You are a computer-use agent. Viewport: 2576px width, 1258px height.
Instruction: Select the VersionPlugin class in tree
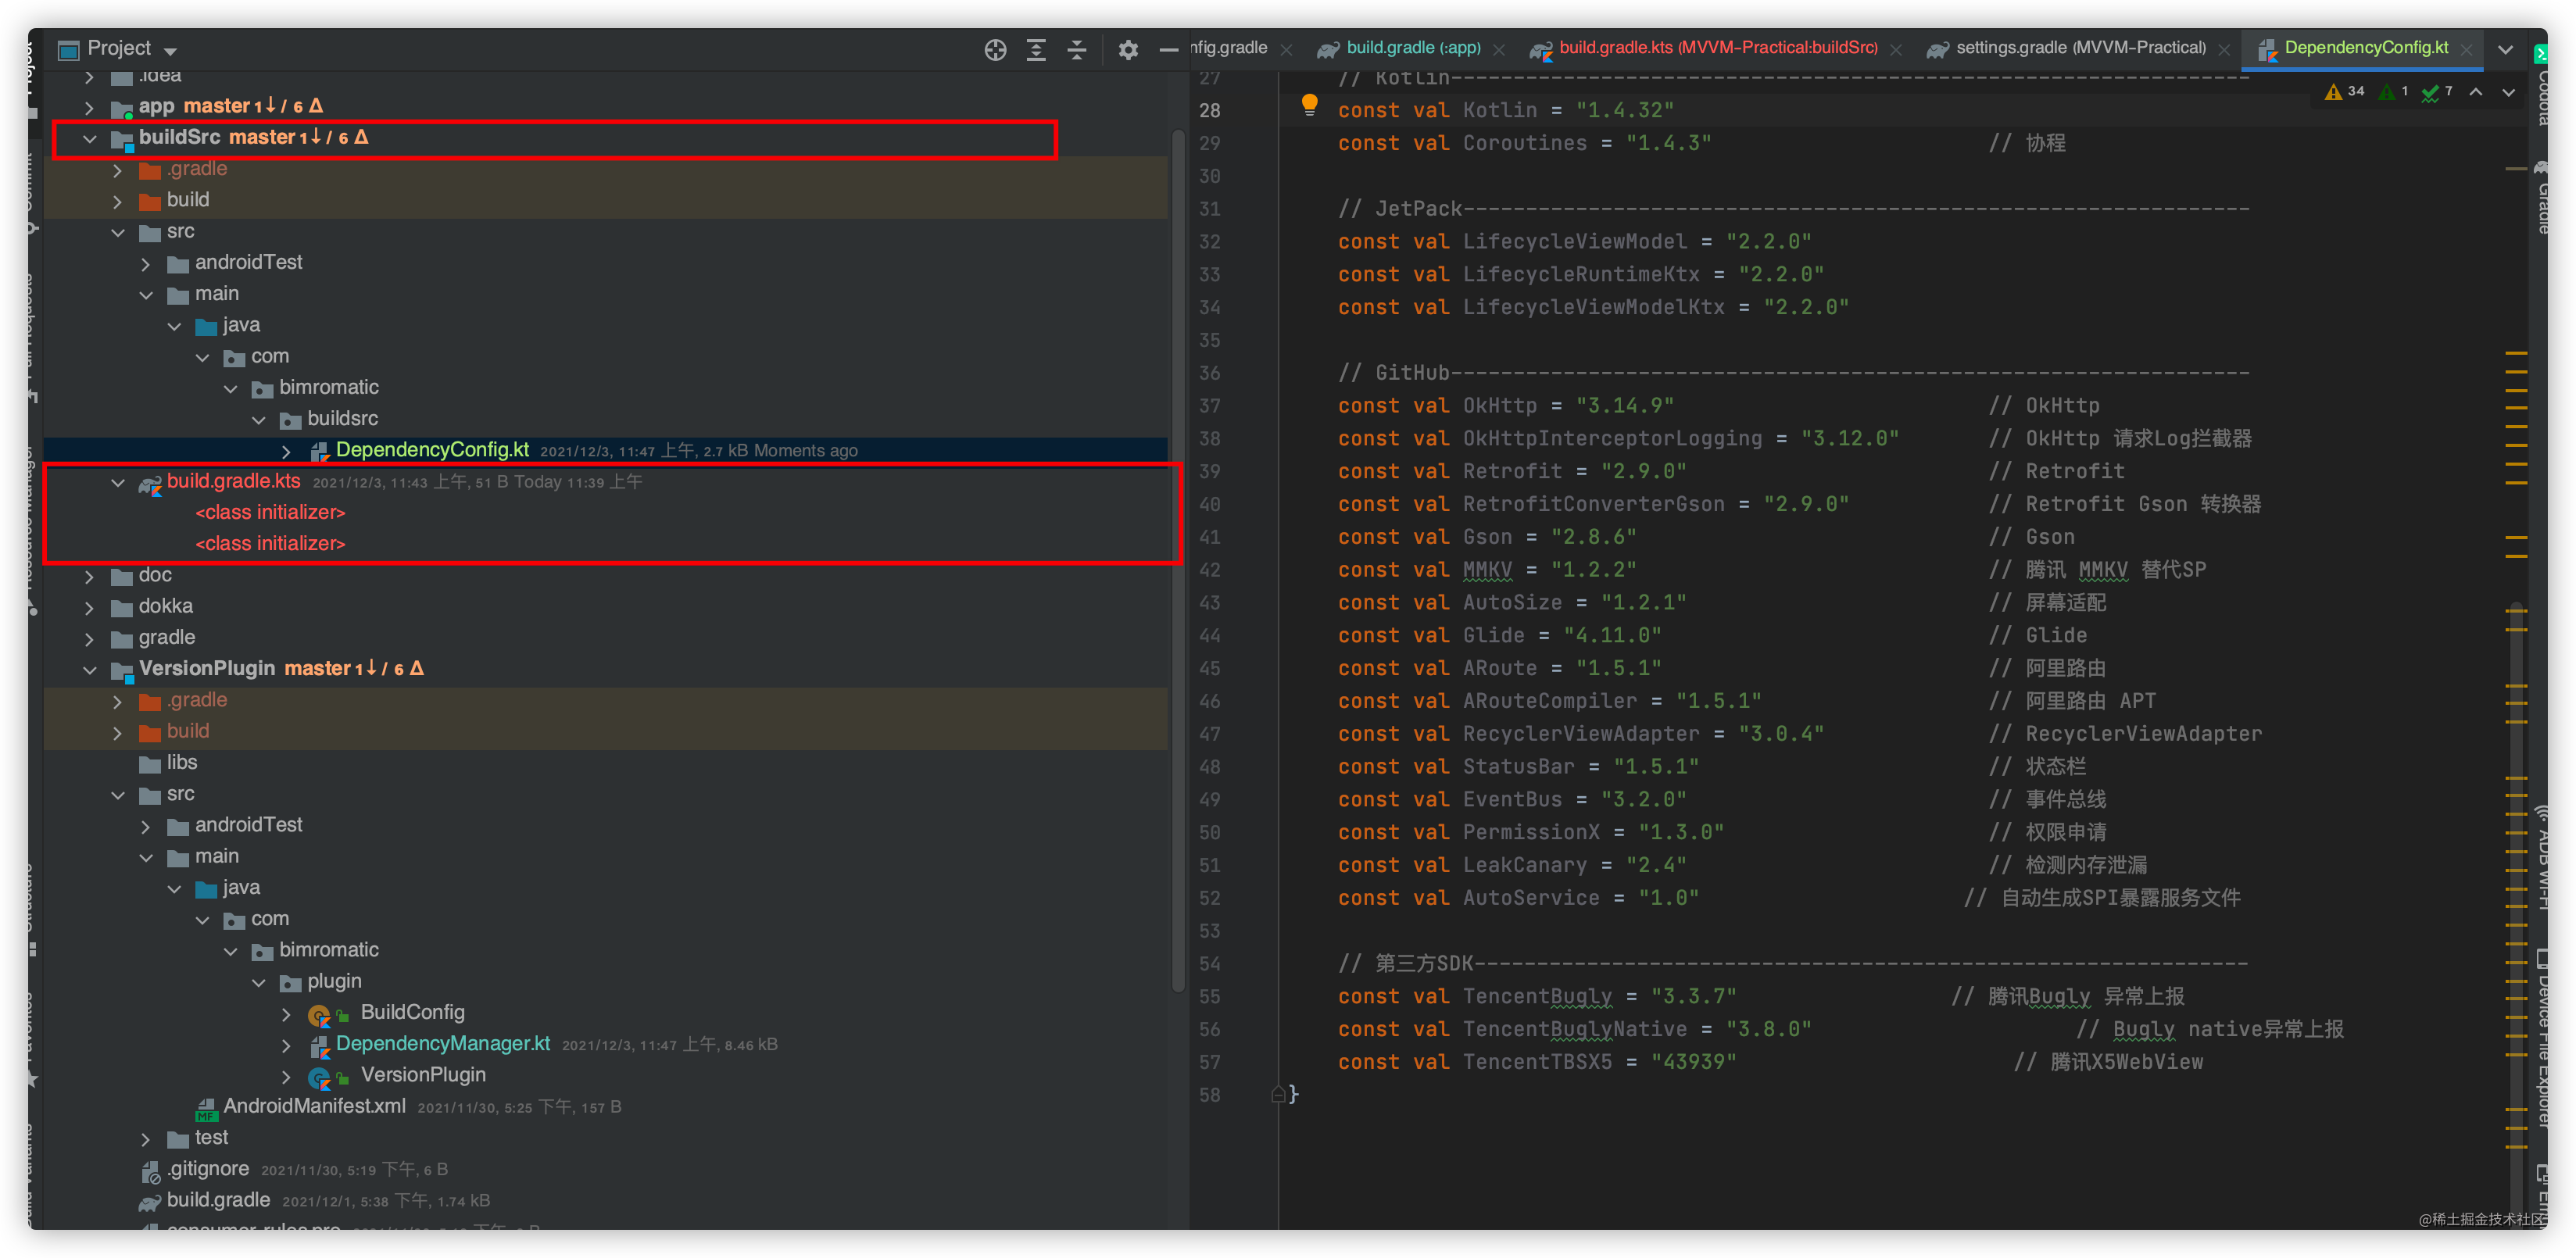423,1075
